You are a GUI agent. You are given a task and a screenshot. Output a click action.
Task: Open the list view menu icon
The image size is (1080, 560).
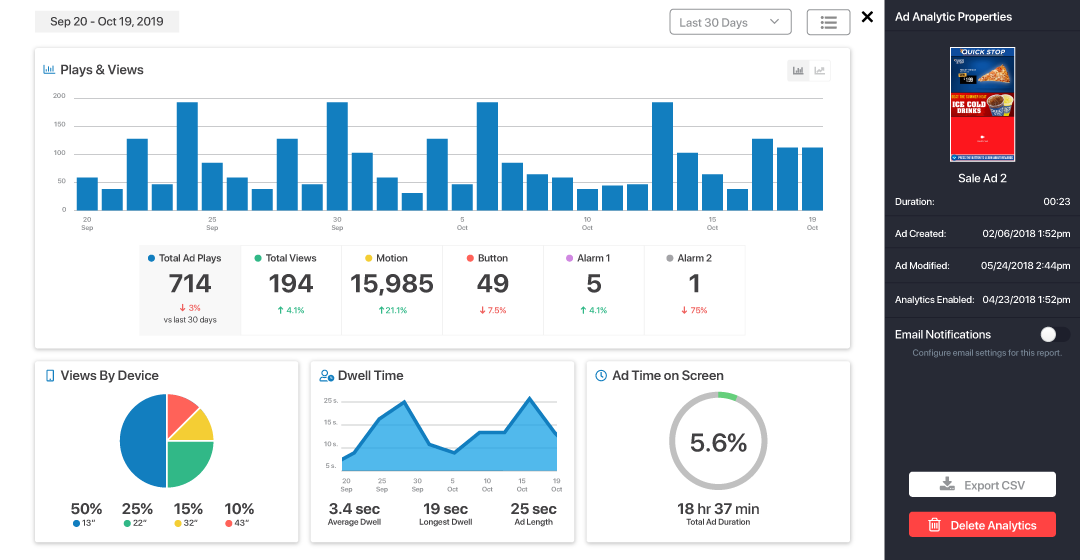tap(828, 22)
